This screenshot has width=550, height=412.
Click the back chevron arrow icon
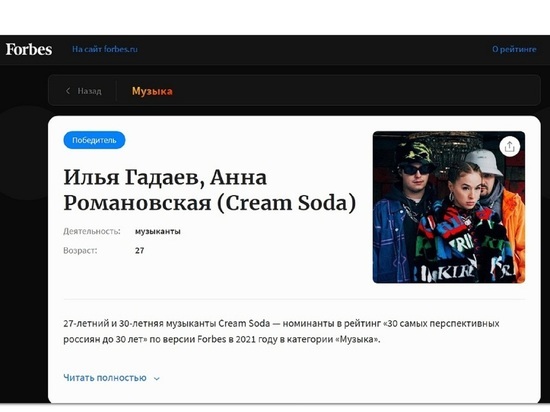tap(68, 91)
